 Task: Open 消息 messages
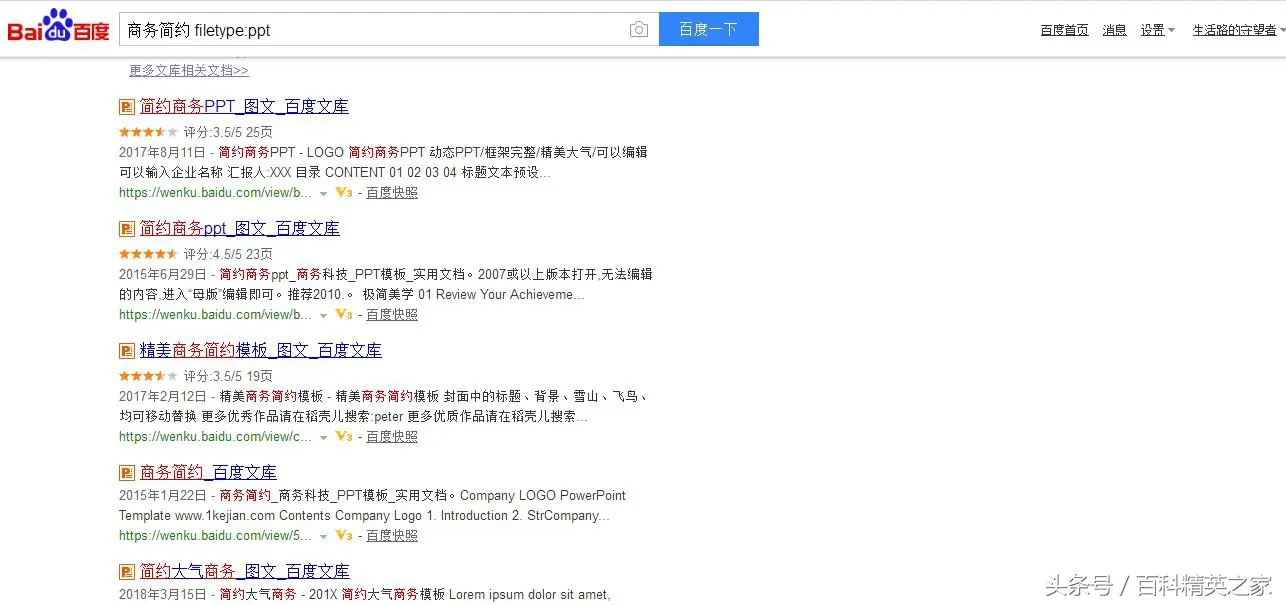coord(1114,30)
